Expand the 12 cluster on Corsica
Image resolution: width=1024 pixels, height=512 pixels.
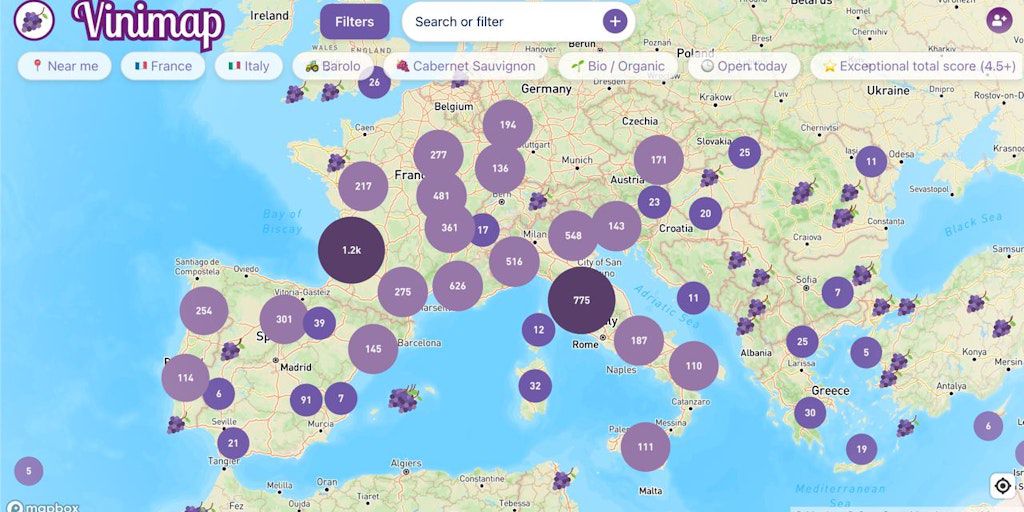click(539, 330)
